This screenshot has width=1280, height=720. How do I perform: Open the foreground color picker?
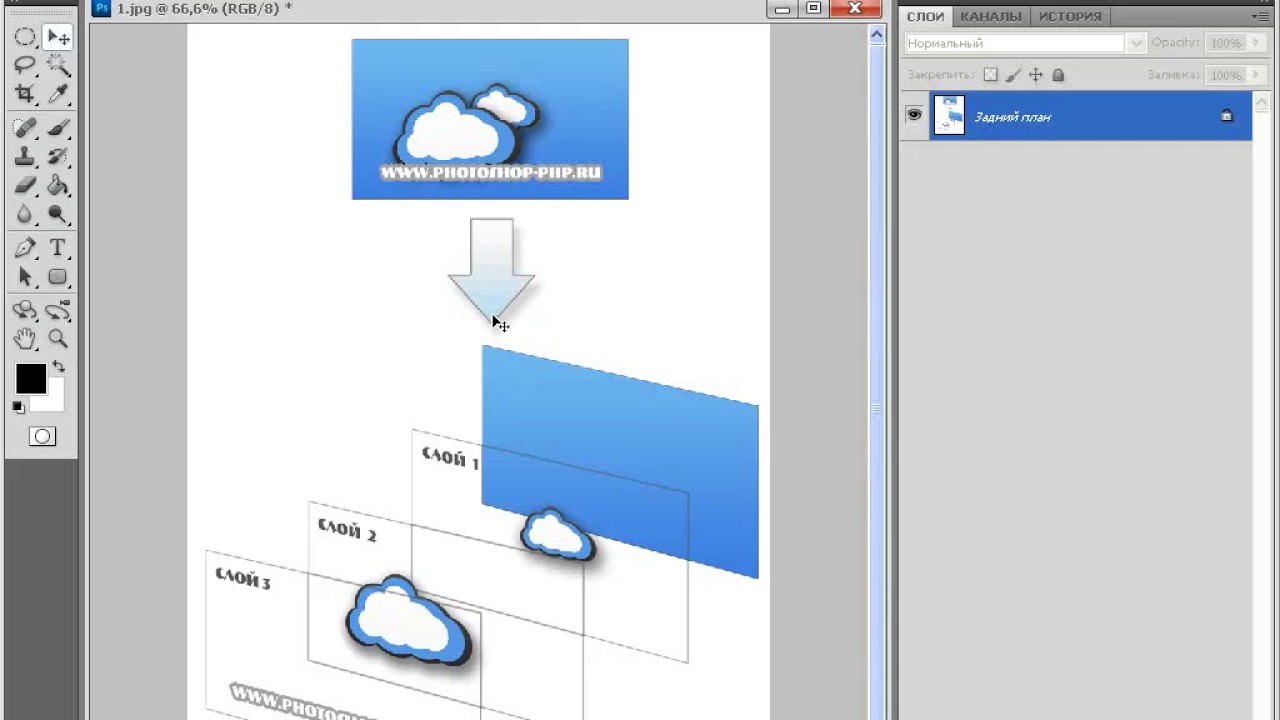[30, 379]
